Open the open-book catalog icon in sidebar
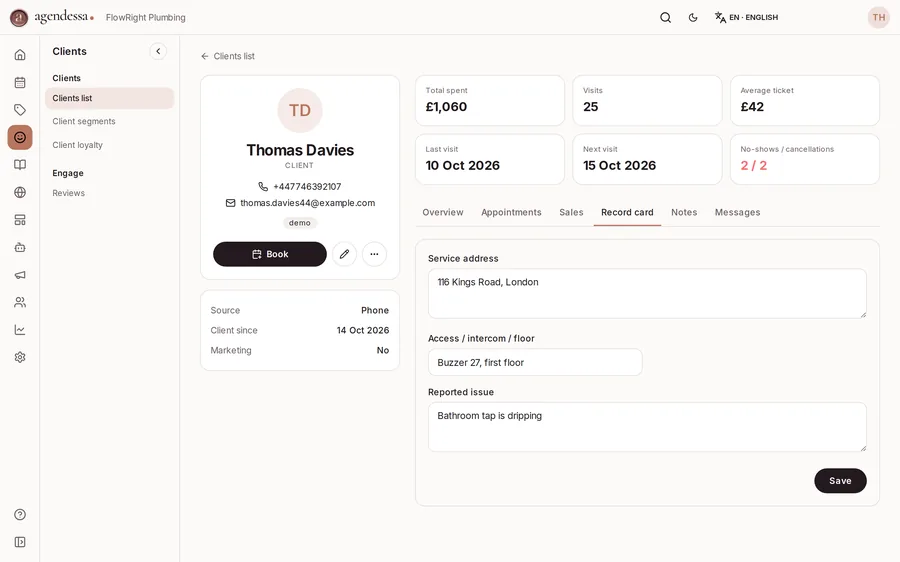 pos(20,165)
